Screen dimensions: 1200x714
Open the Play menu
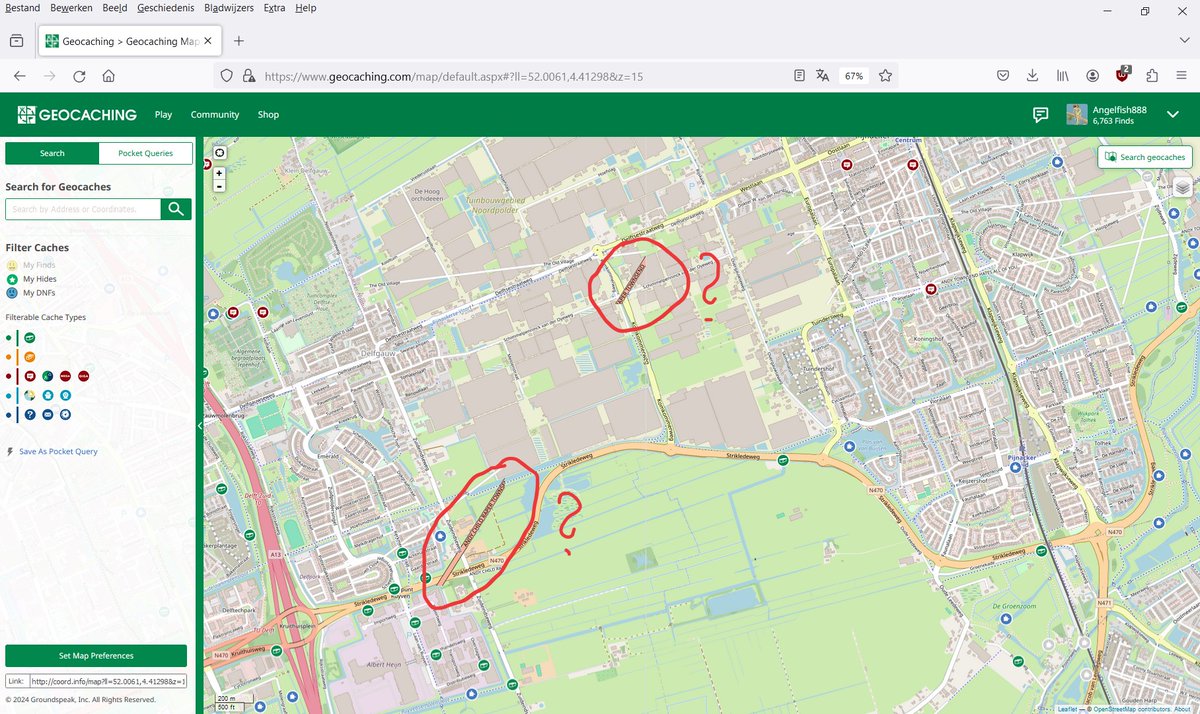163,114
